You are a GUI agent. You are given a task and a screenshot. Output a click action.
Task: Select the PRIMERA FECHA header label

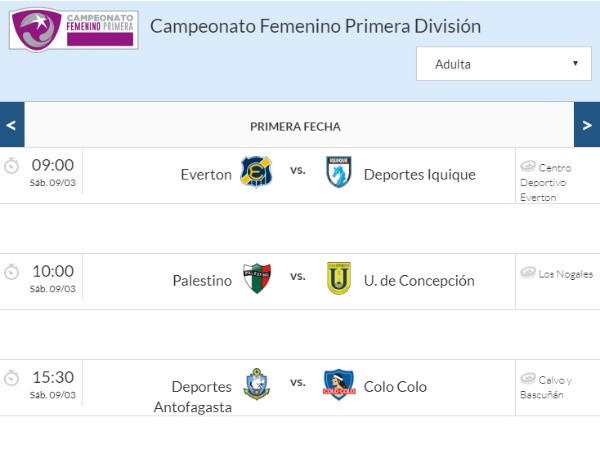coord(295,126)
